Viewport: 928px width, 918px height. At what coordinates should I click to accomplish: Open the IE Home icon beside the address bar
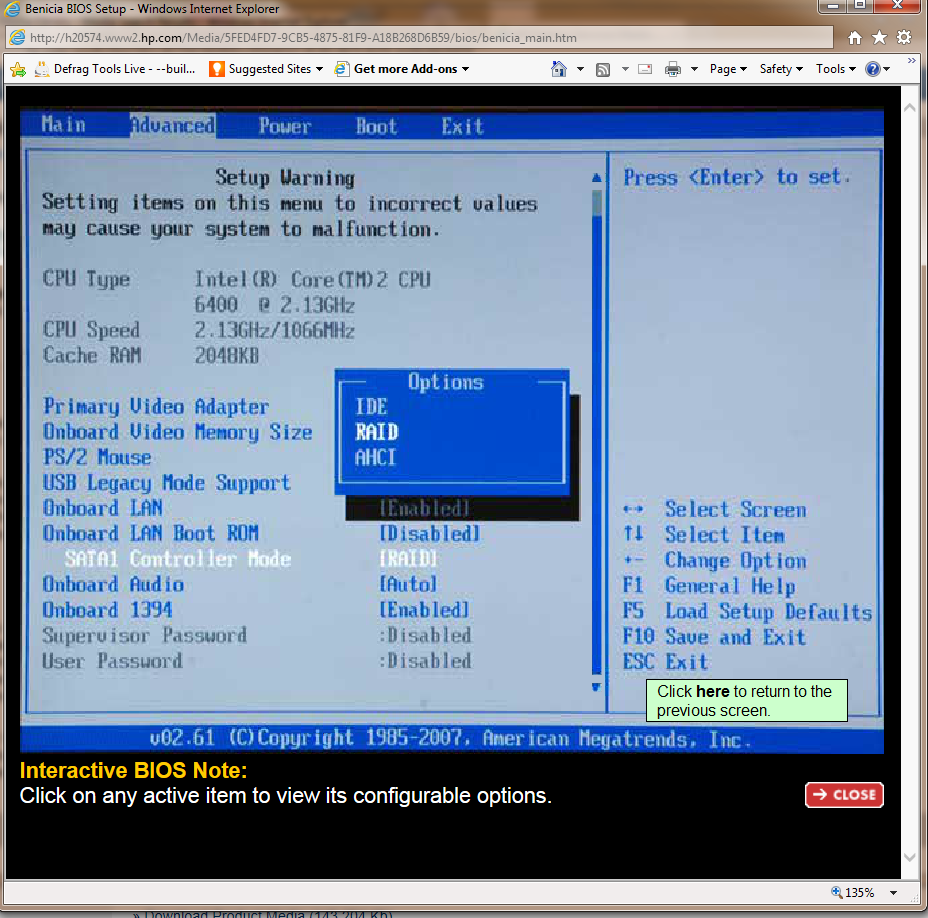point(855,38)
